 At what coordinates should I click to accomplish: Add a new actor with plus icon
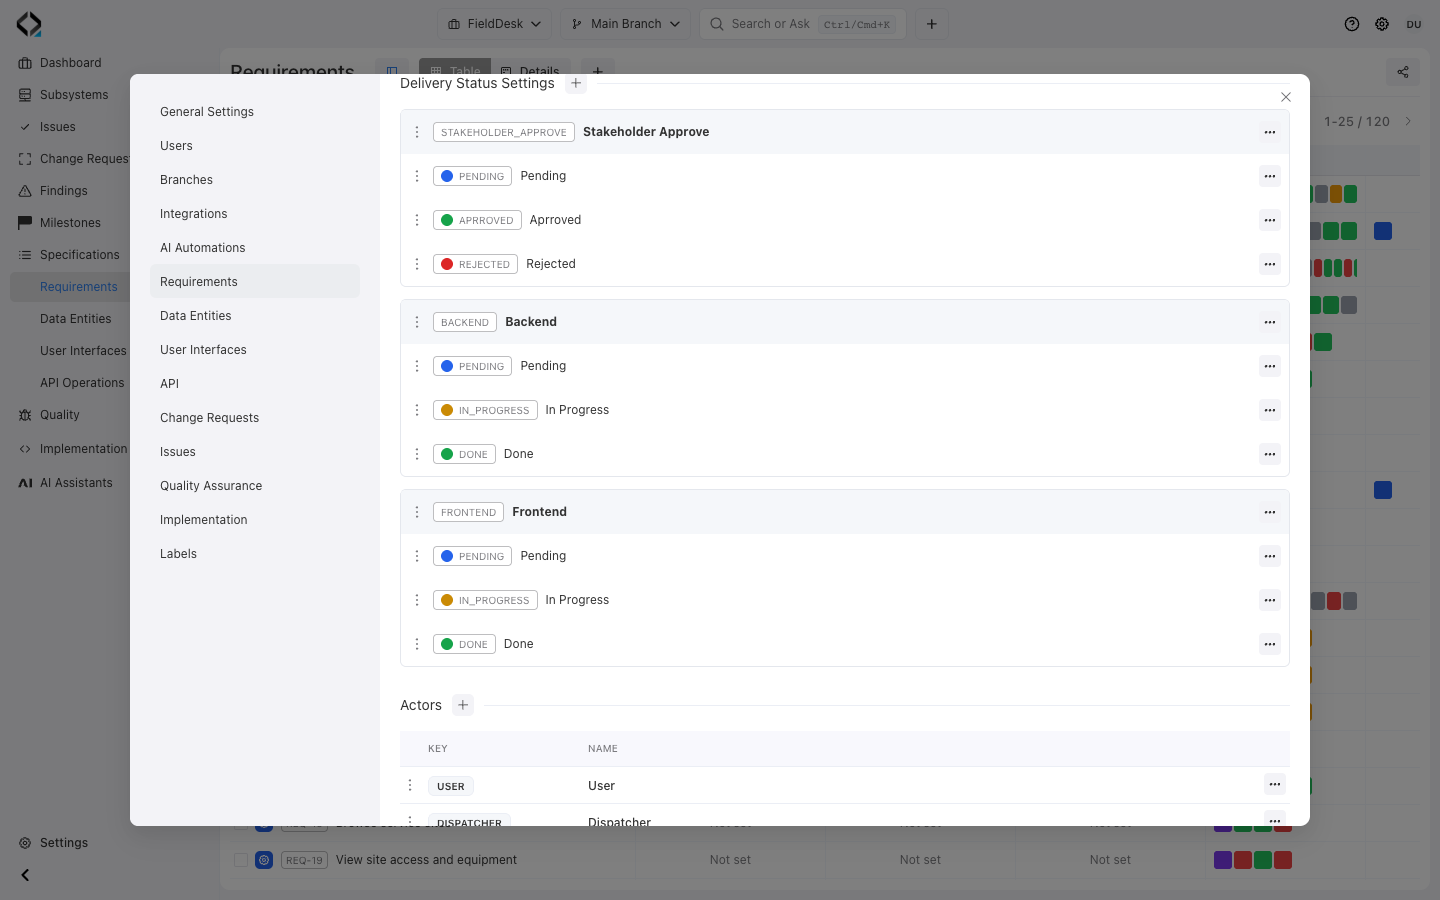click(x=463, y=705)
